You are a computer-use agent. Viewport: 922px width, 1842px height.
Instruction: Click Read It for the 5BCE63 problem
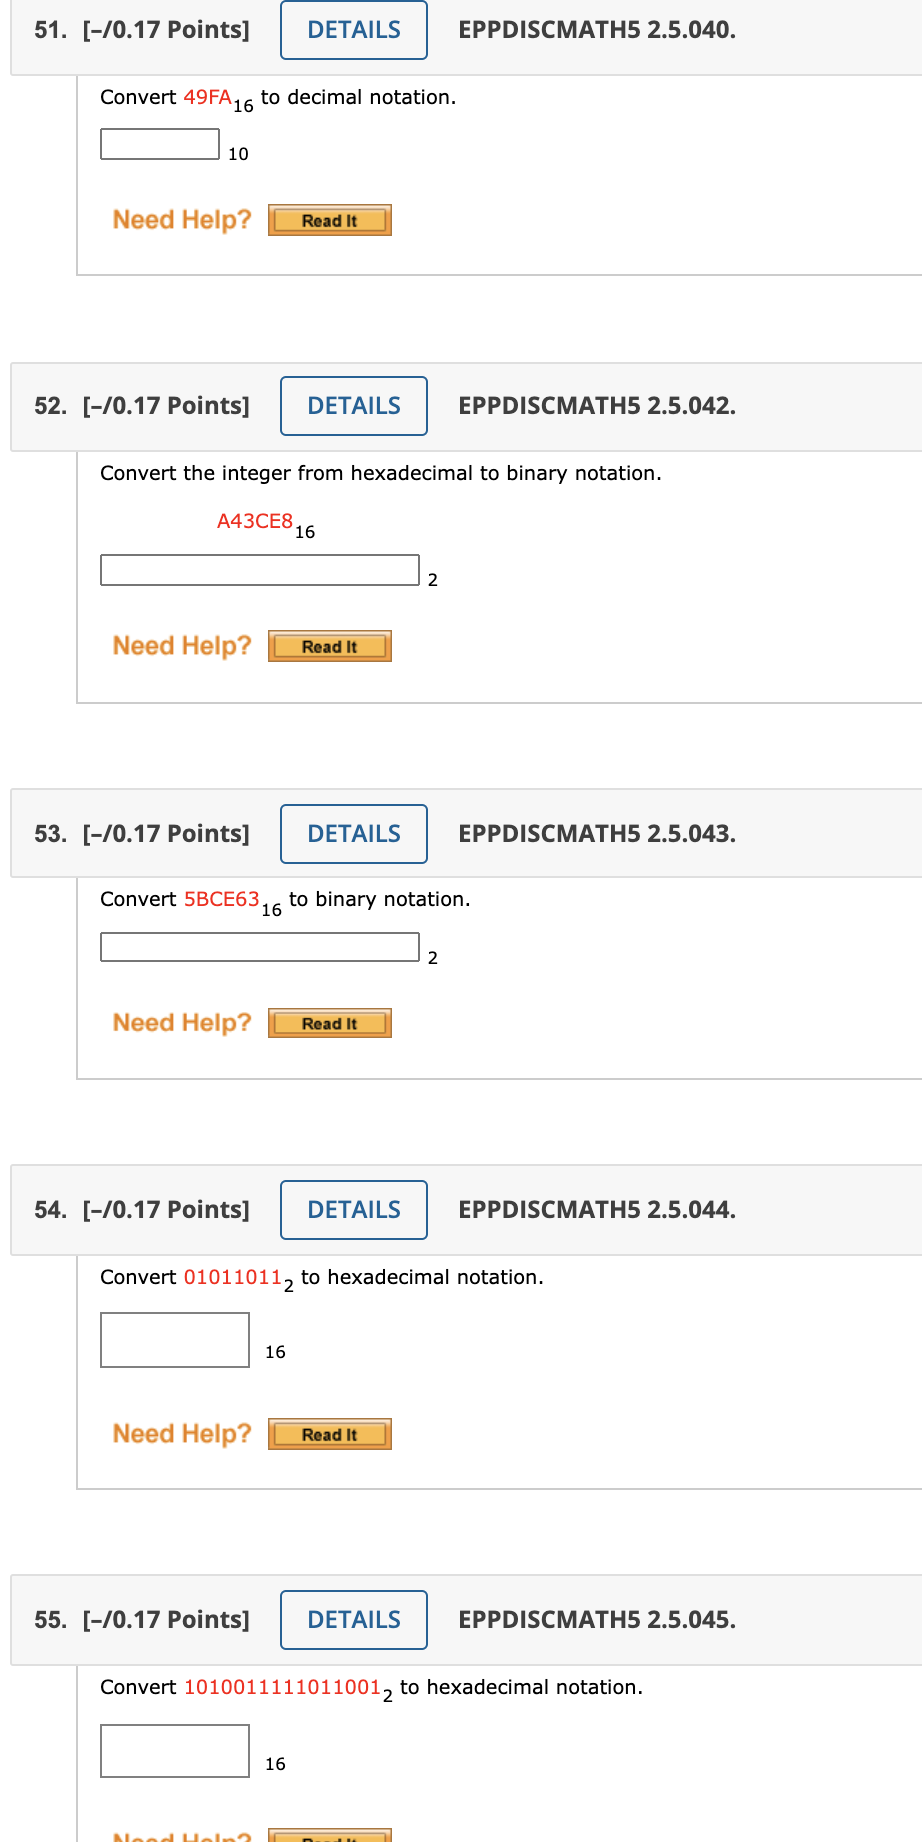[x=329, y=1022]
